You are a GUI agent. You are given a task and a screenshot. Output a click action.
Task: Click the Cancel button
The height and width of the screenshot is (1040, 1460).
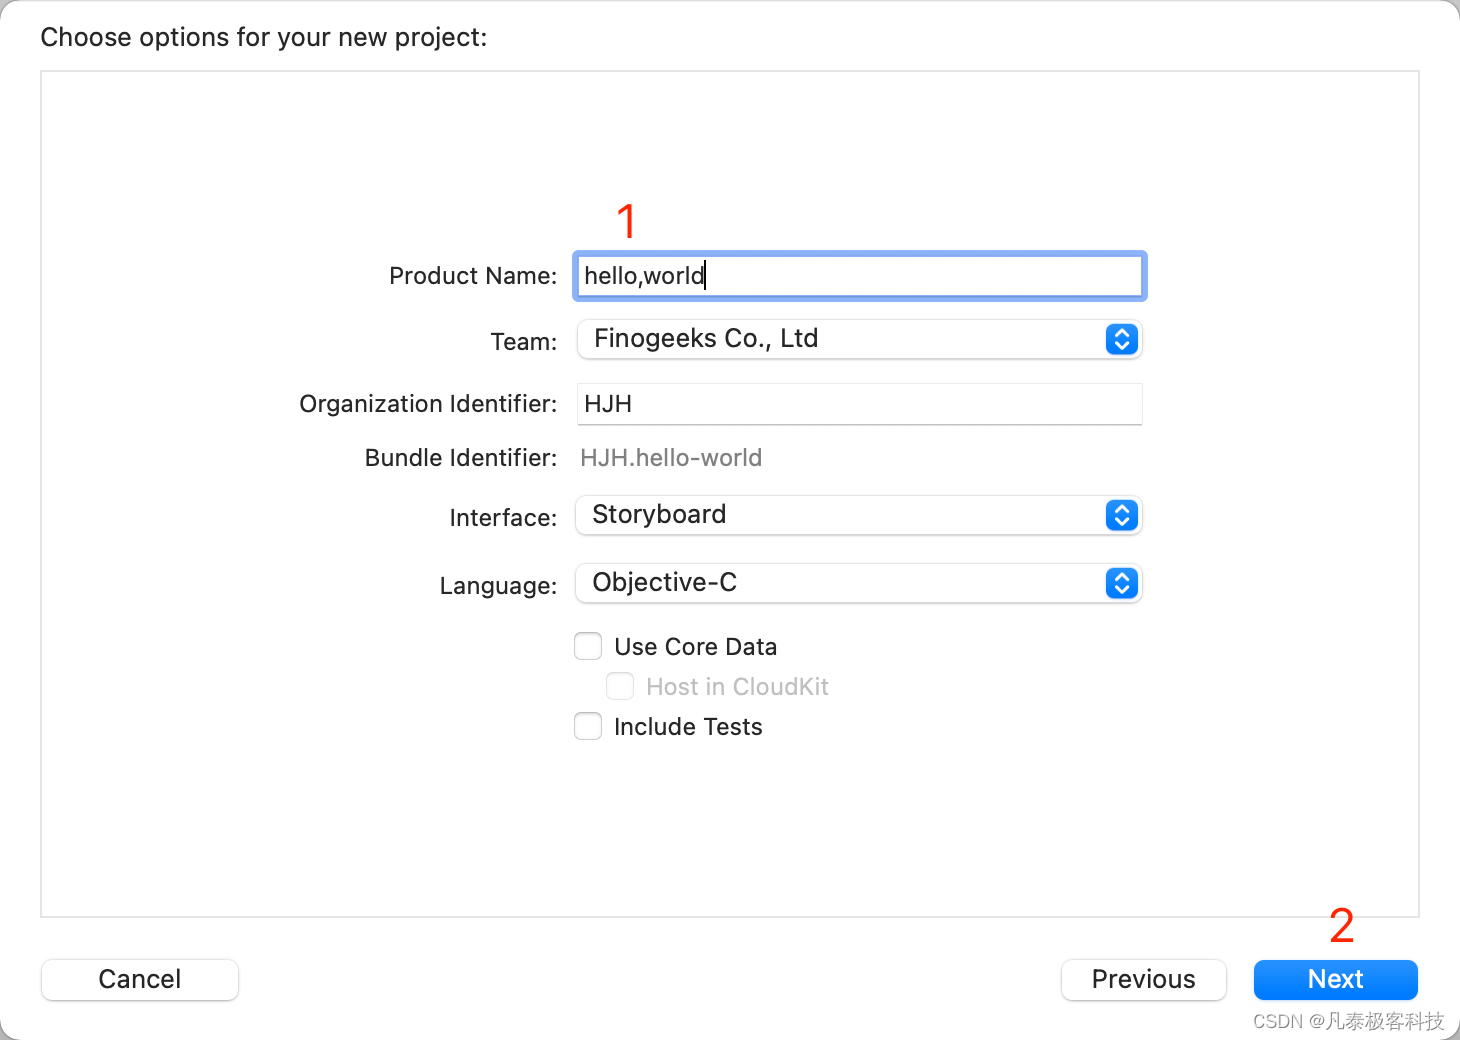click(140, 979)
